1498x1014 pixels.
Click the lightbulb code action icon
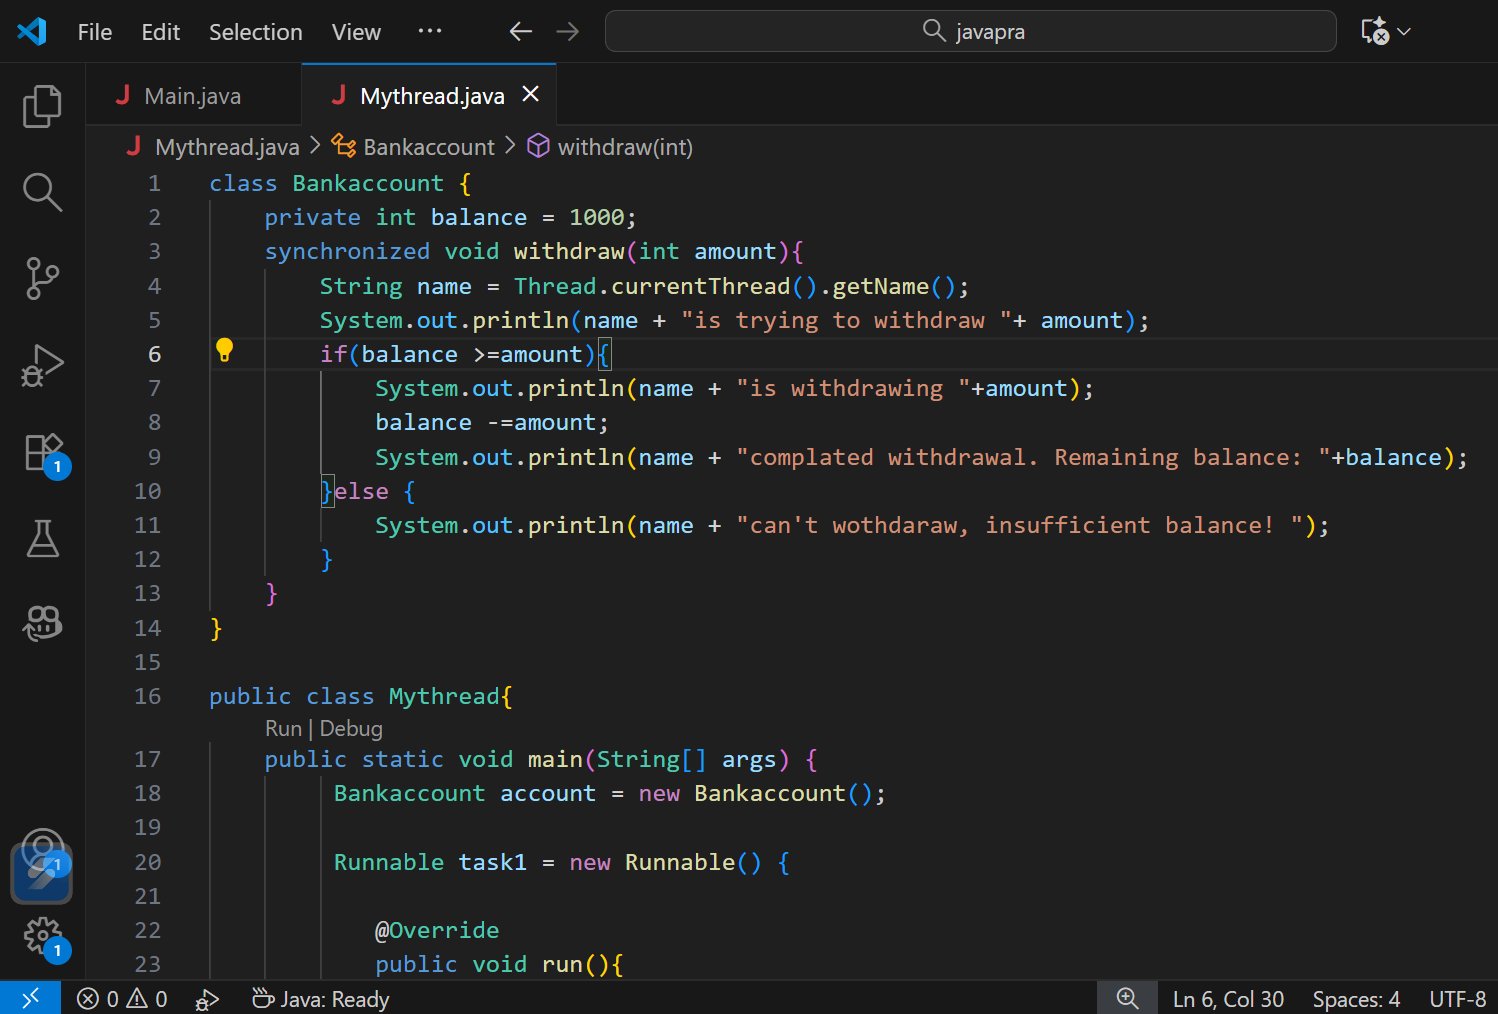click(x=224, y=350)
